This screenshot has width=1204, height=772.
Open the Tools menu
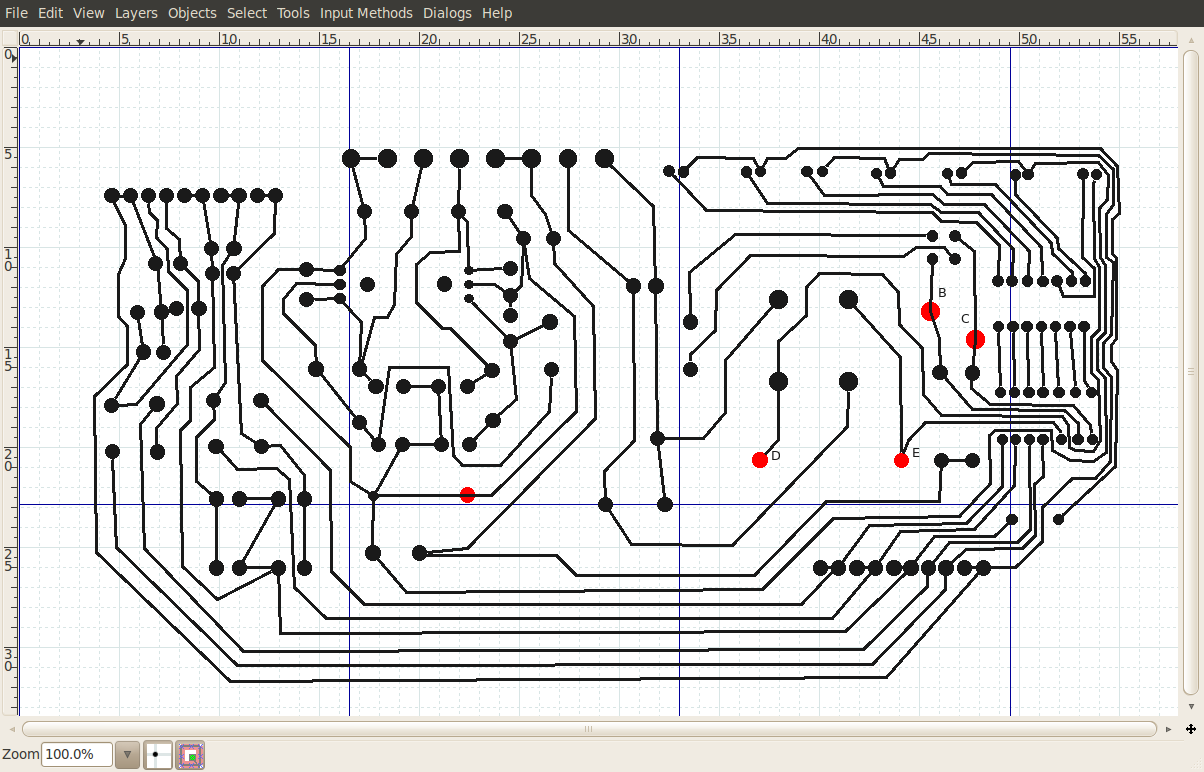tap(293, 13)
